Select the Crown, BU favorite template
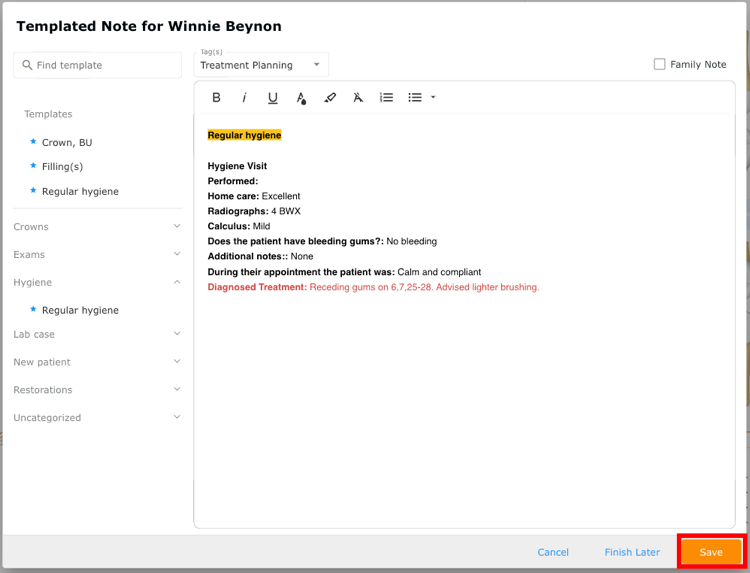Screen dimensions: 750x573 (67, 143)
